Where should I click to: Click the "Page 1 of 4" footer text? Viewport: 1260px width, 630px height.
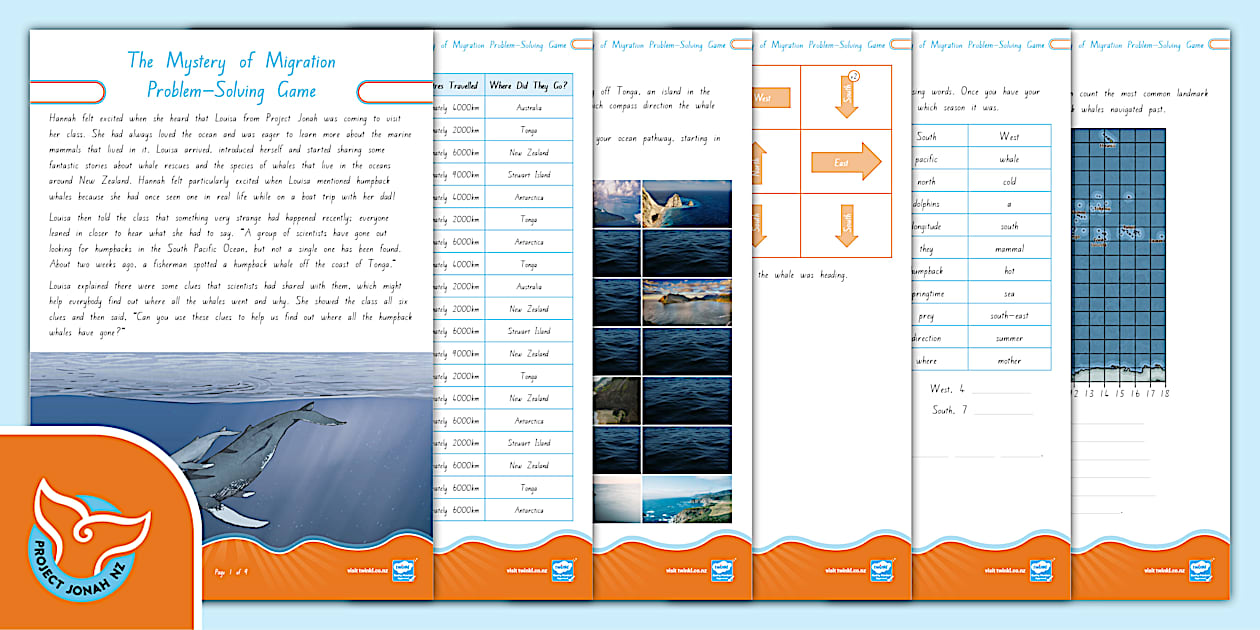pos(236,572)
